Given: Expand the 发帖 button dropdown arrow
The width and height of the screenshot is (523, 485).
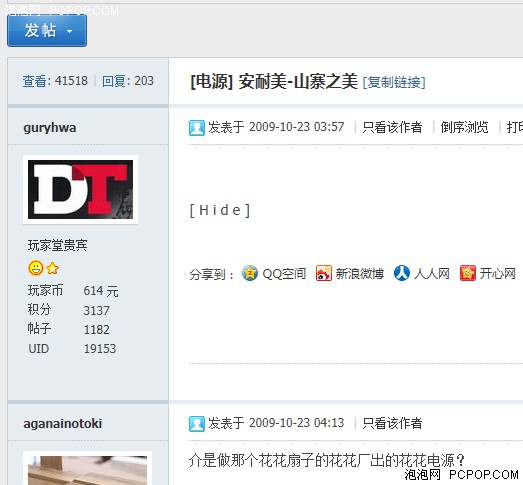Looking at the screenshot, I should click(x=69, y=31).
